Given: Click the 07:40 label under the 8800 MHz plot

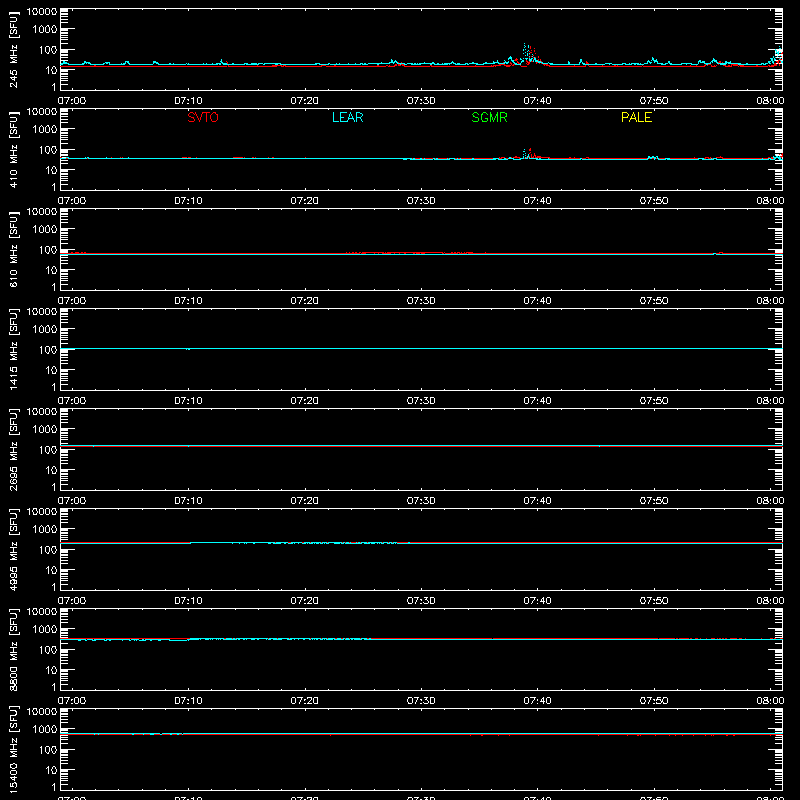Looking at the screenshot, I should pos(537,701).
